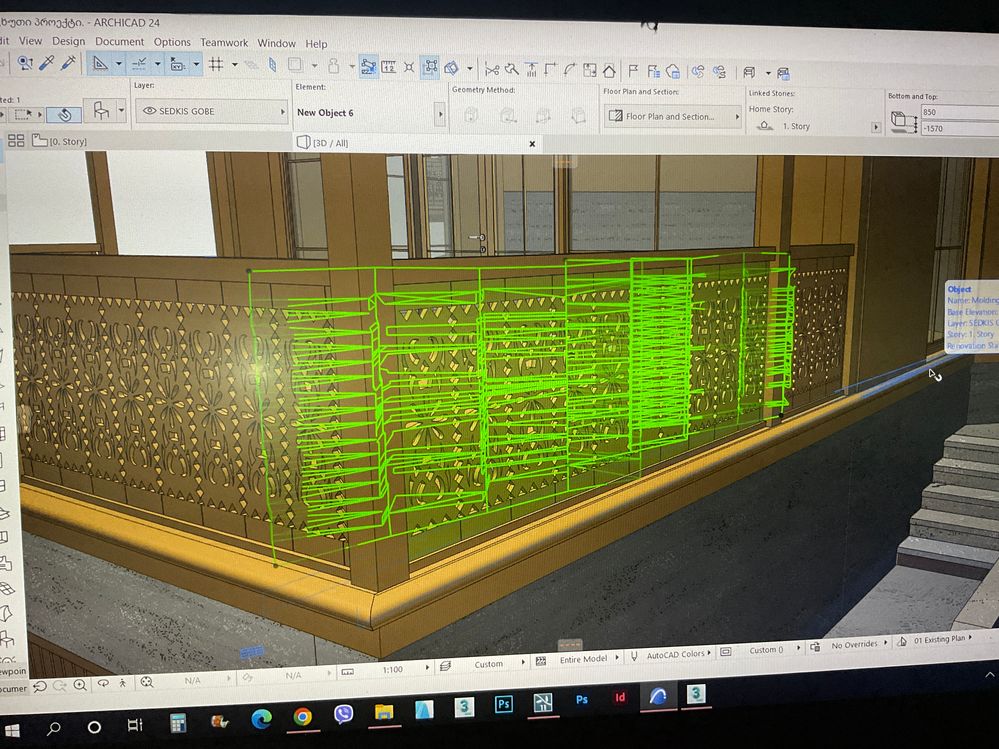Screen dimensions: 999x749
Task: Open InDesign from the taskbar
Action: tap(619, 697)
